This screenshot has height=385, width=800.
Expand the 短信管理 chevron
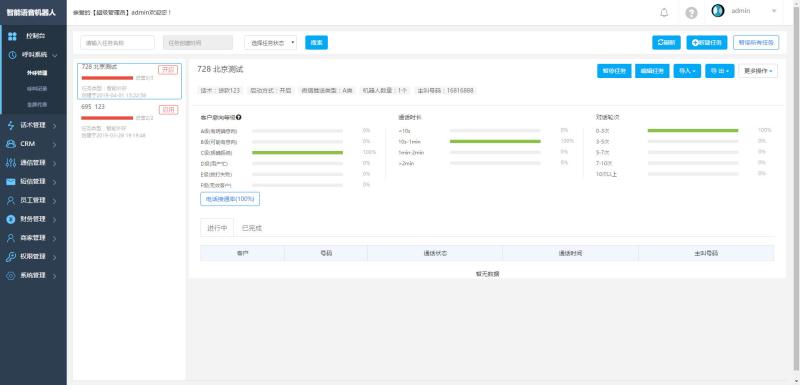pyautogui.click(x=55, y=182)
